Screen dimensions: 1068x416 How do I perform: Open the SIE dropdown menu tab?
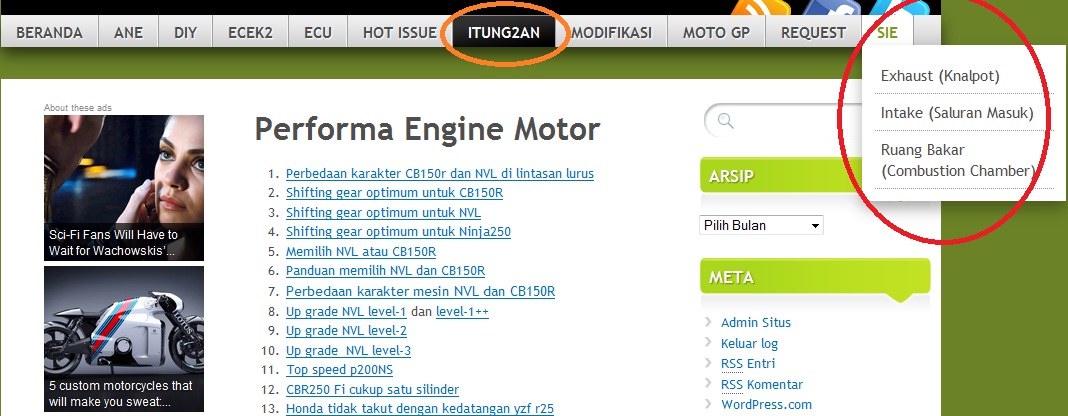pyautogui.click(x=887, y=32)
